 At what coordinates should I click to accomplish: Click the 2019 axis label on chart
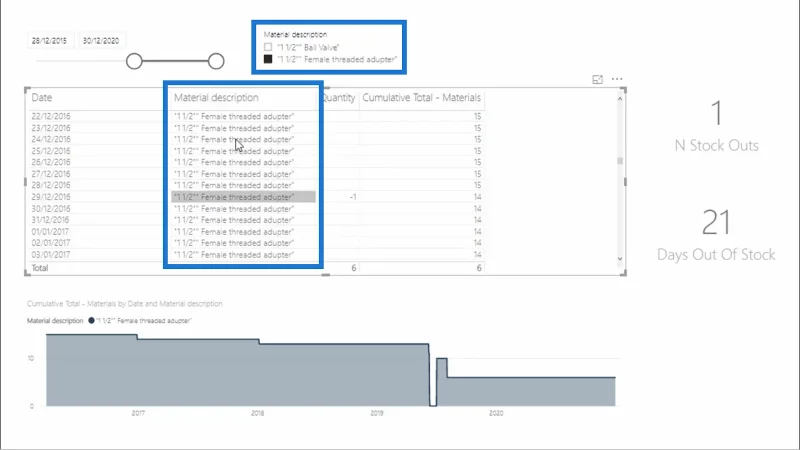tap(377, 413)
